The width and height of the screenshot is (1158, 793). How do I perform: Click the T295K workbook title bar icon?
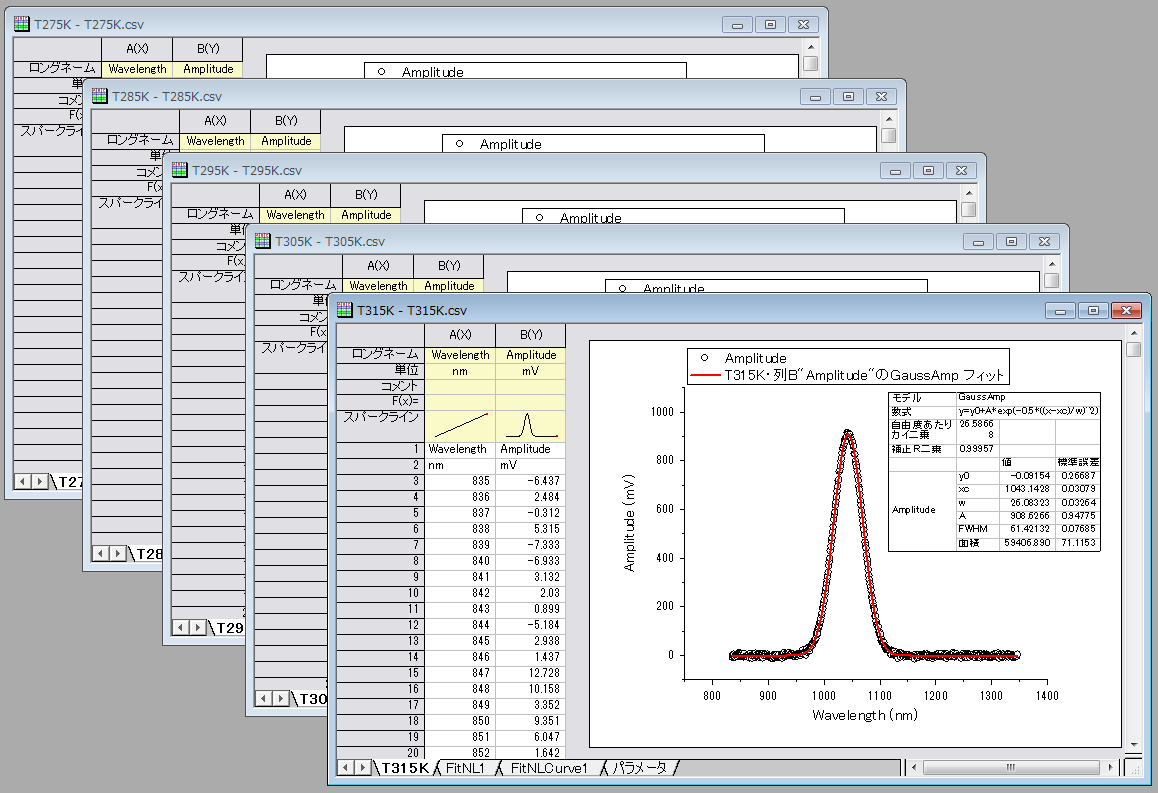pyautogui.click(x=180, y=171)
